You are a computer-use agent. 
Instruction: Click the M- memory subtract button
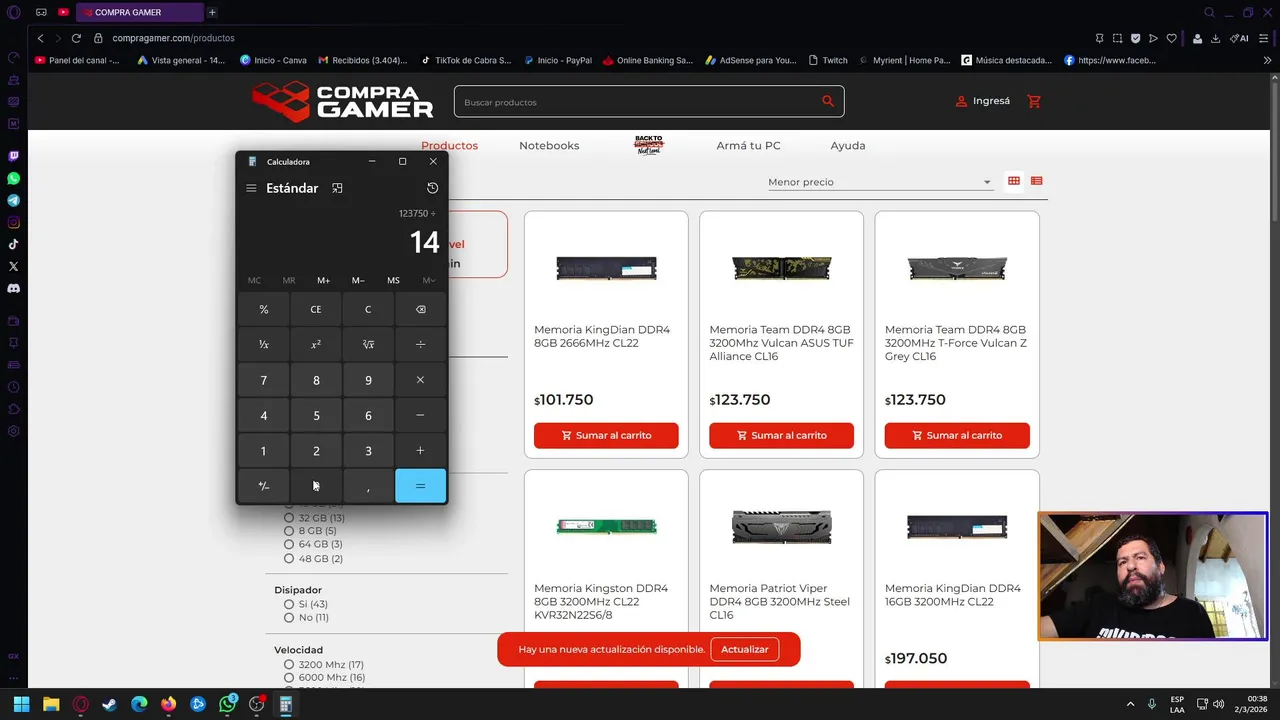coord(358,280)
